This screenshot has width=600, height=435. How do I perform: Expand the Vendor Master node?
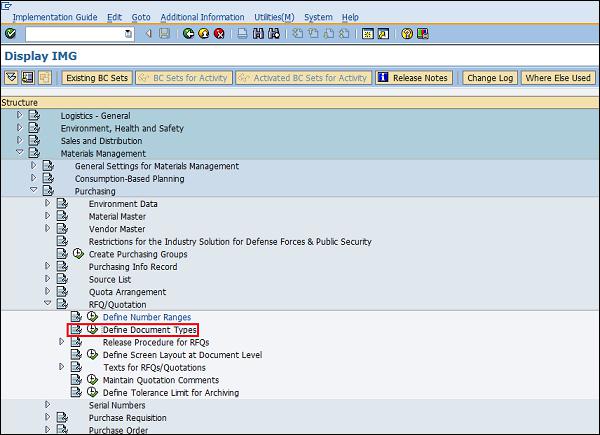point(47,229)
